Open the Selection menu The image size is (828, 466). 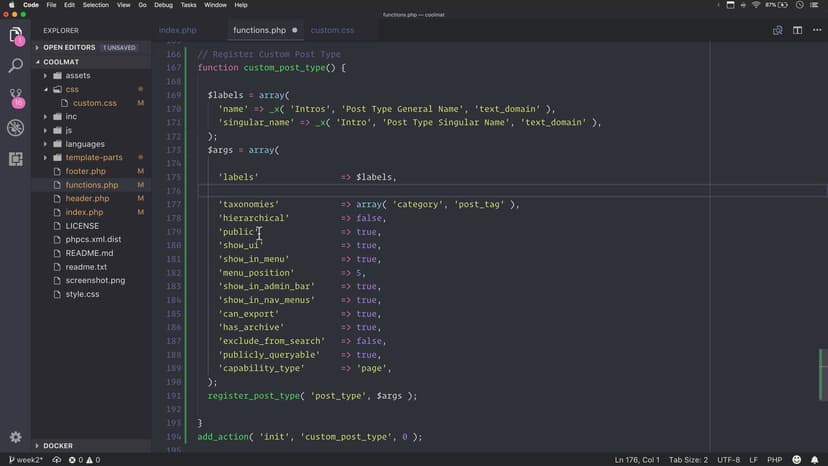point(96,5)
